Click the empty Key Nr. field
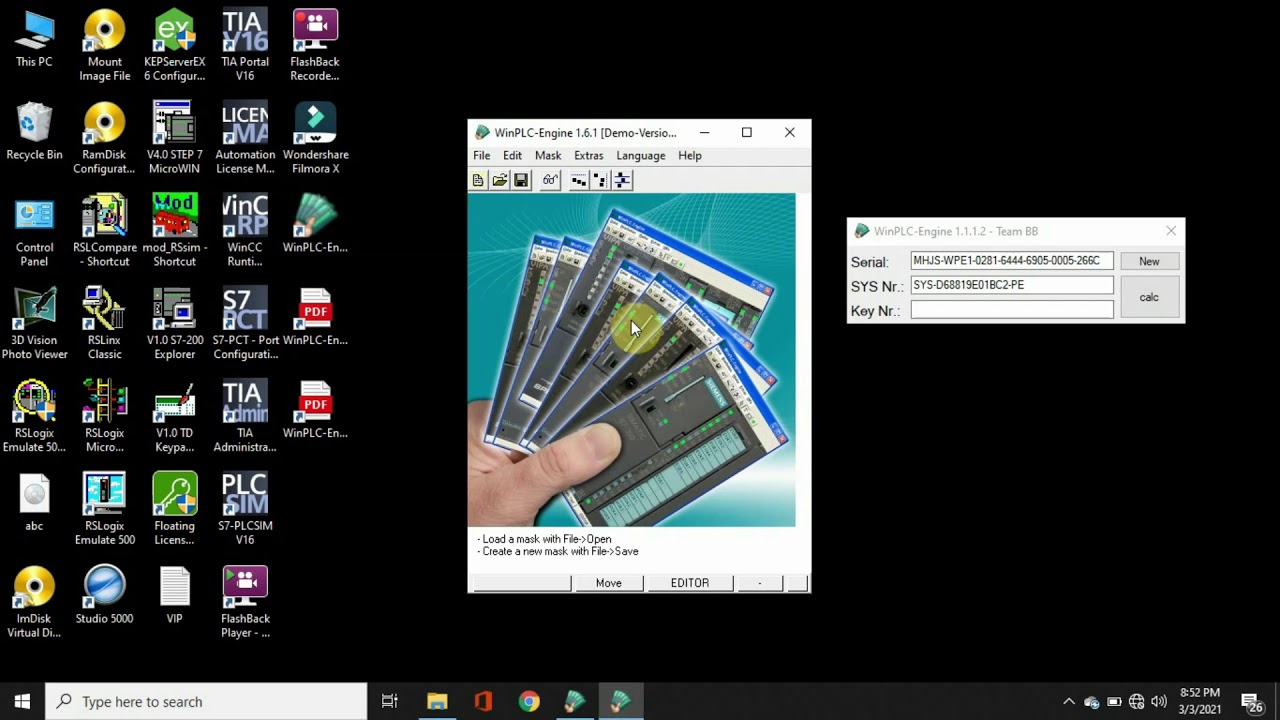1280x720 pixels. 1011,310
